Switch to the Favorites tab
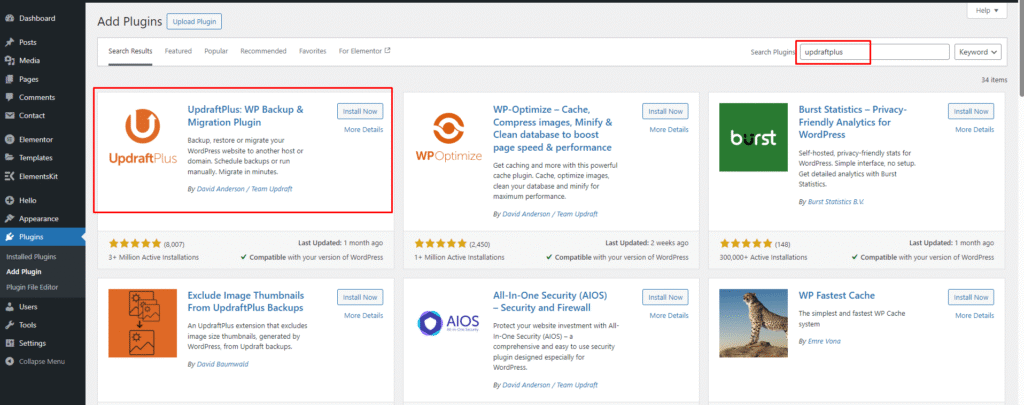Screen dimensions: 1024x405 pyautogui.click(x=313, y=51)
